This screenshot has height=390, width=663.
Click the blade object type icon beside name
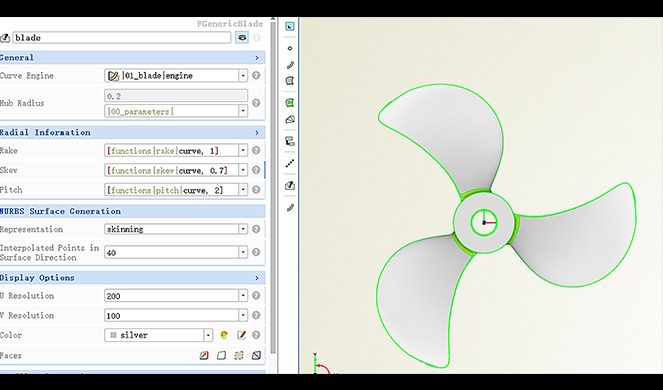point(5,38)
